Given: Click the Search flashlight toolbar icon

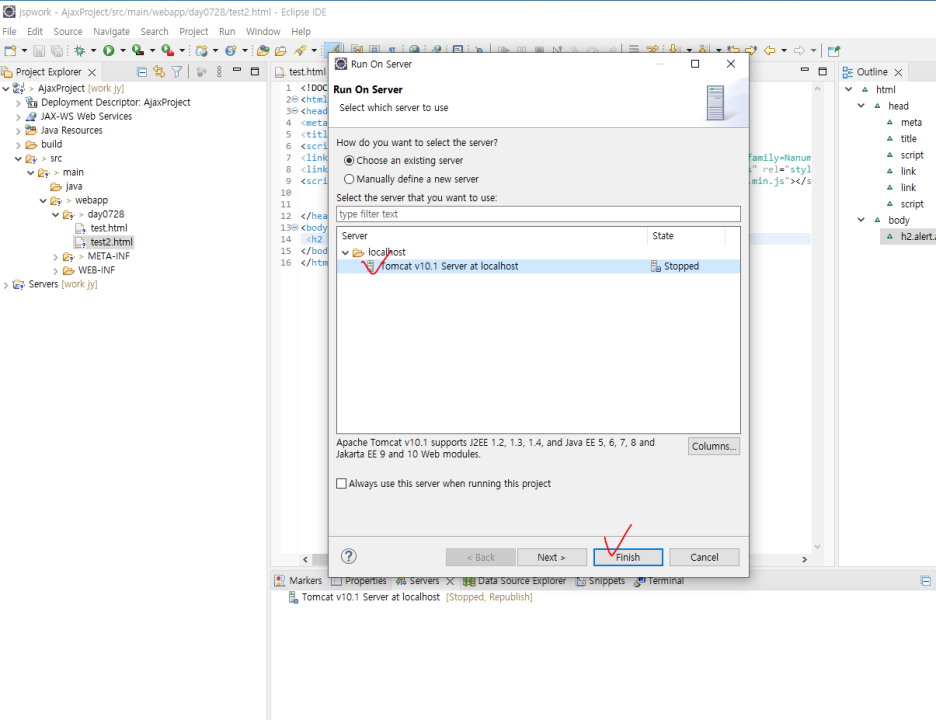Looking at the screenshot, I should coord(300,51).
